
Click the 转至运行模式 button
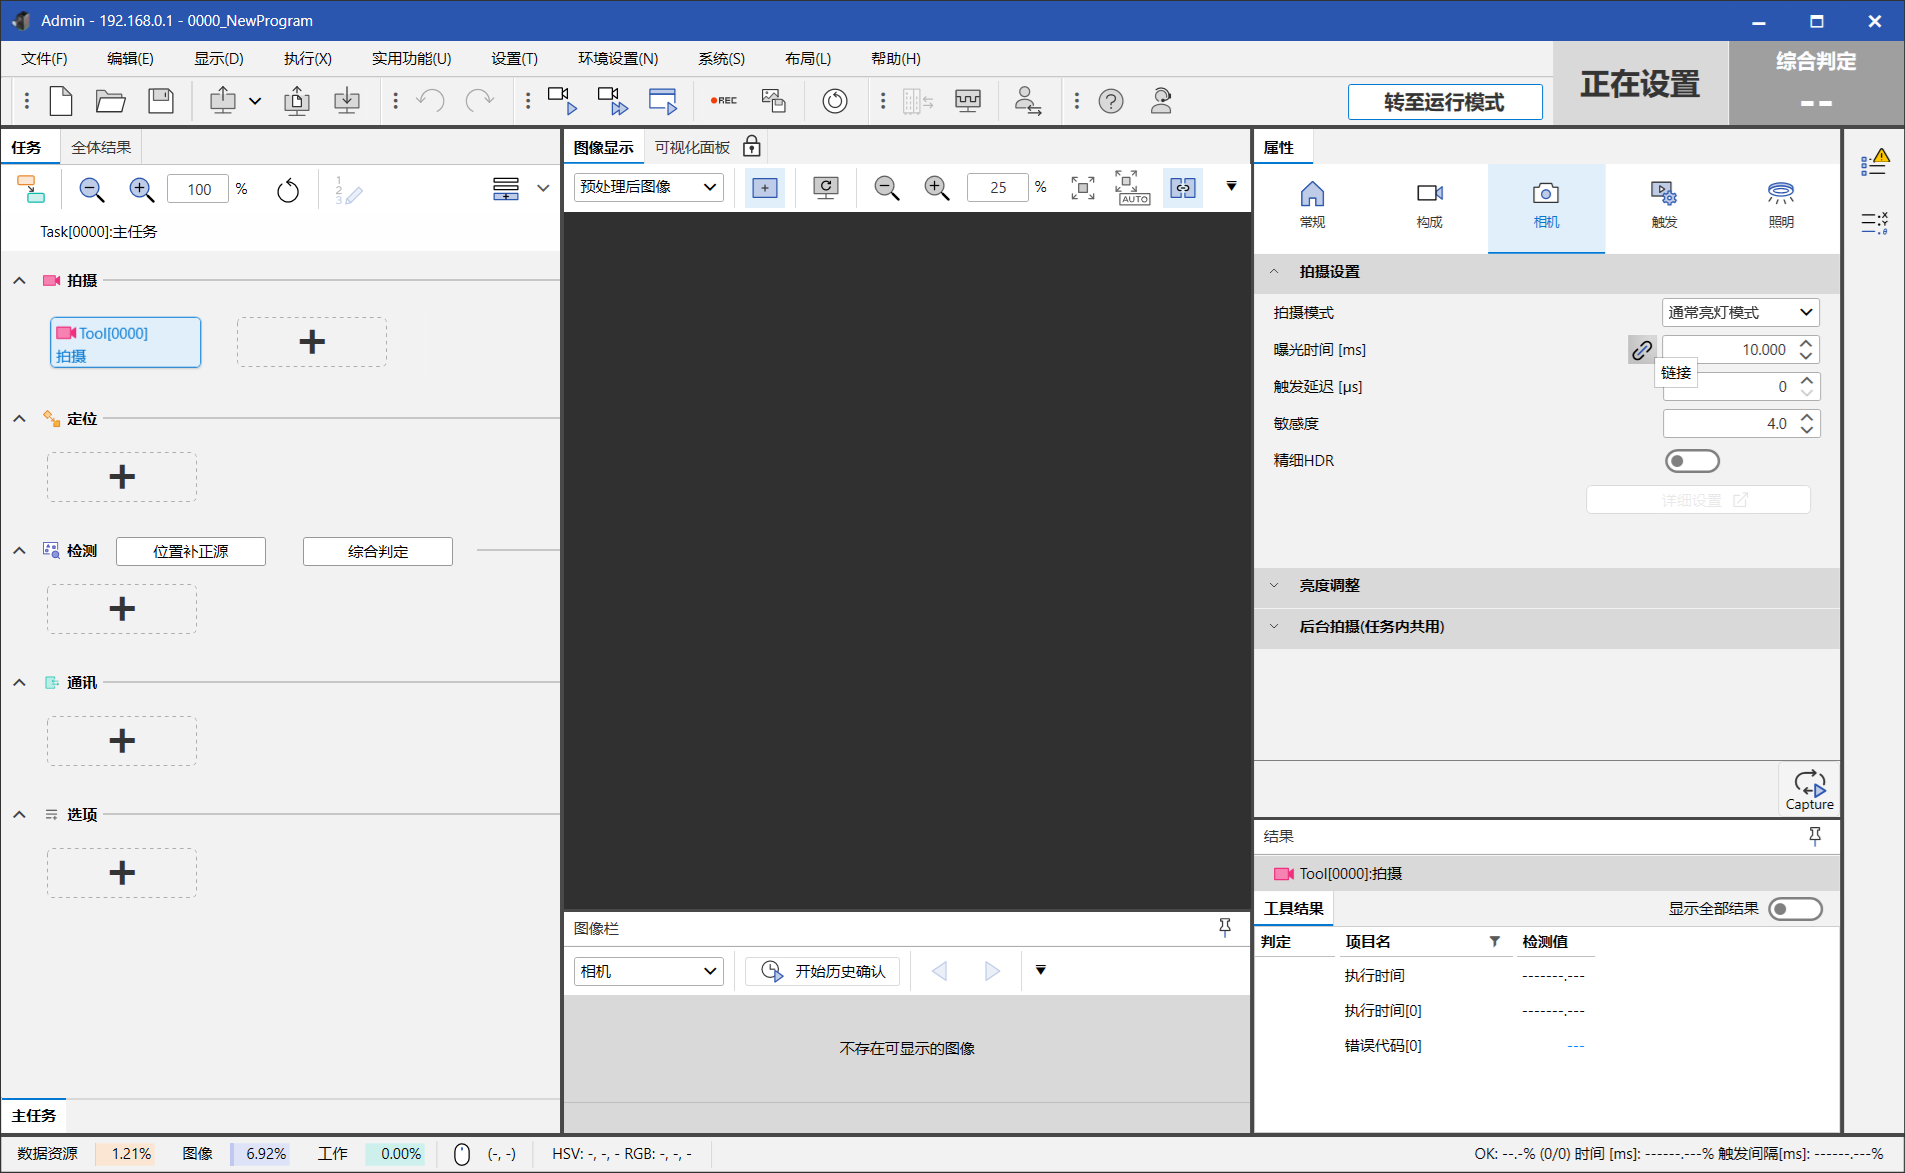[x=1444, y=102]
